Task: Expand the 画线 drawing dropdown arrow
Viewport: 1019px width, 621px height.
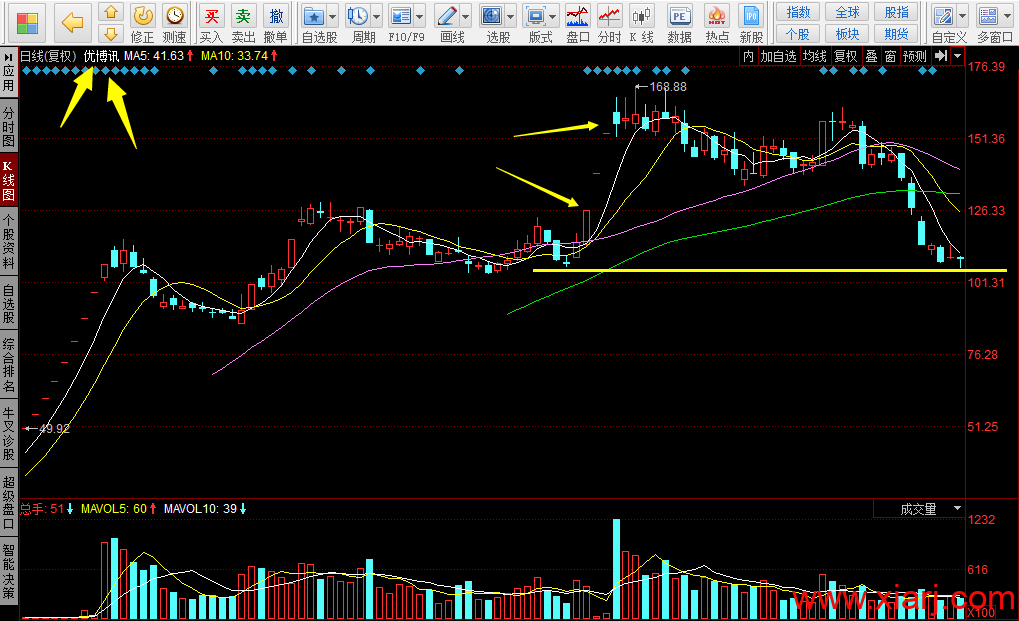Action: [466, 17]
